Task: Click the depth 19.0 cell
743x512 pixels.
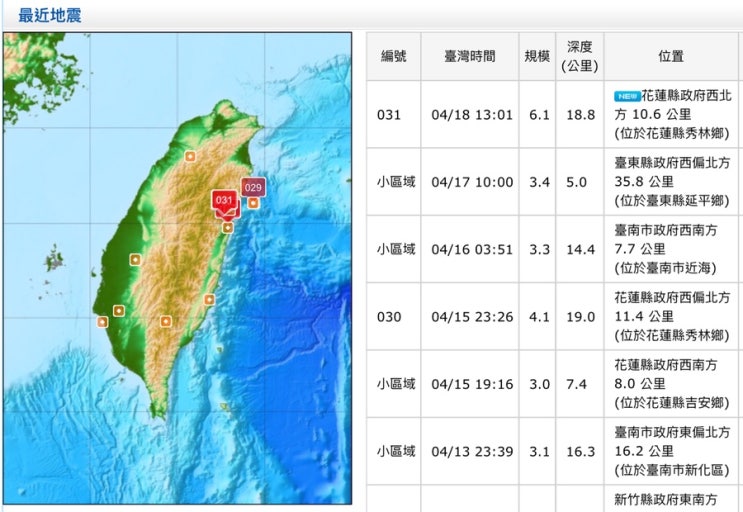Action: (x=580, y=317)
